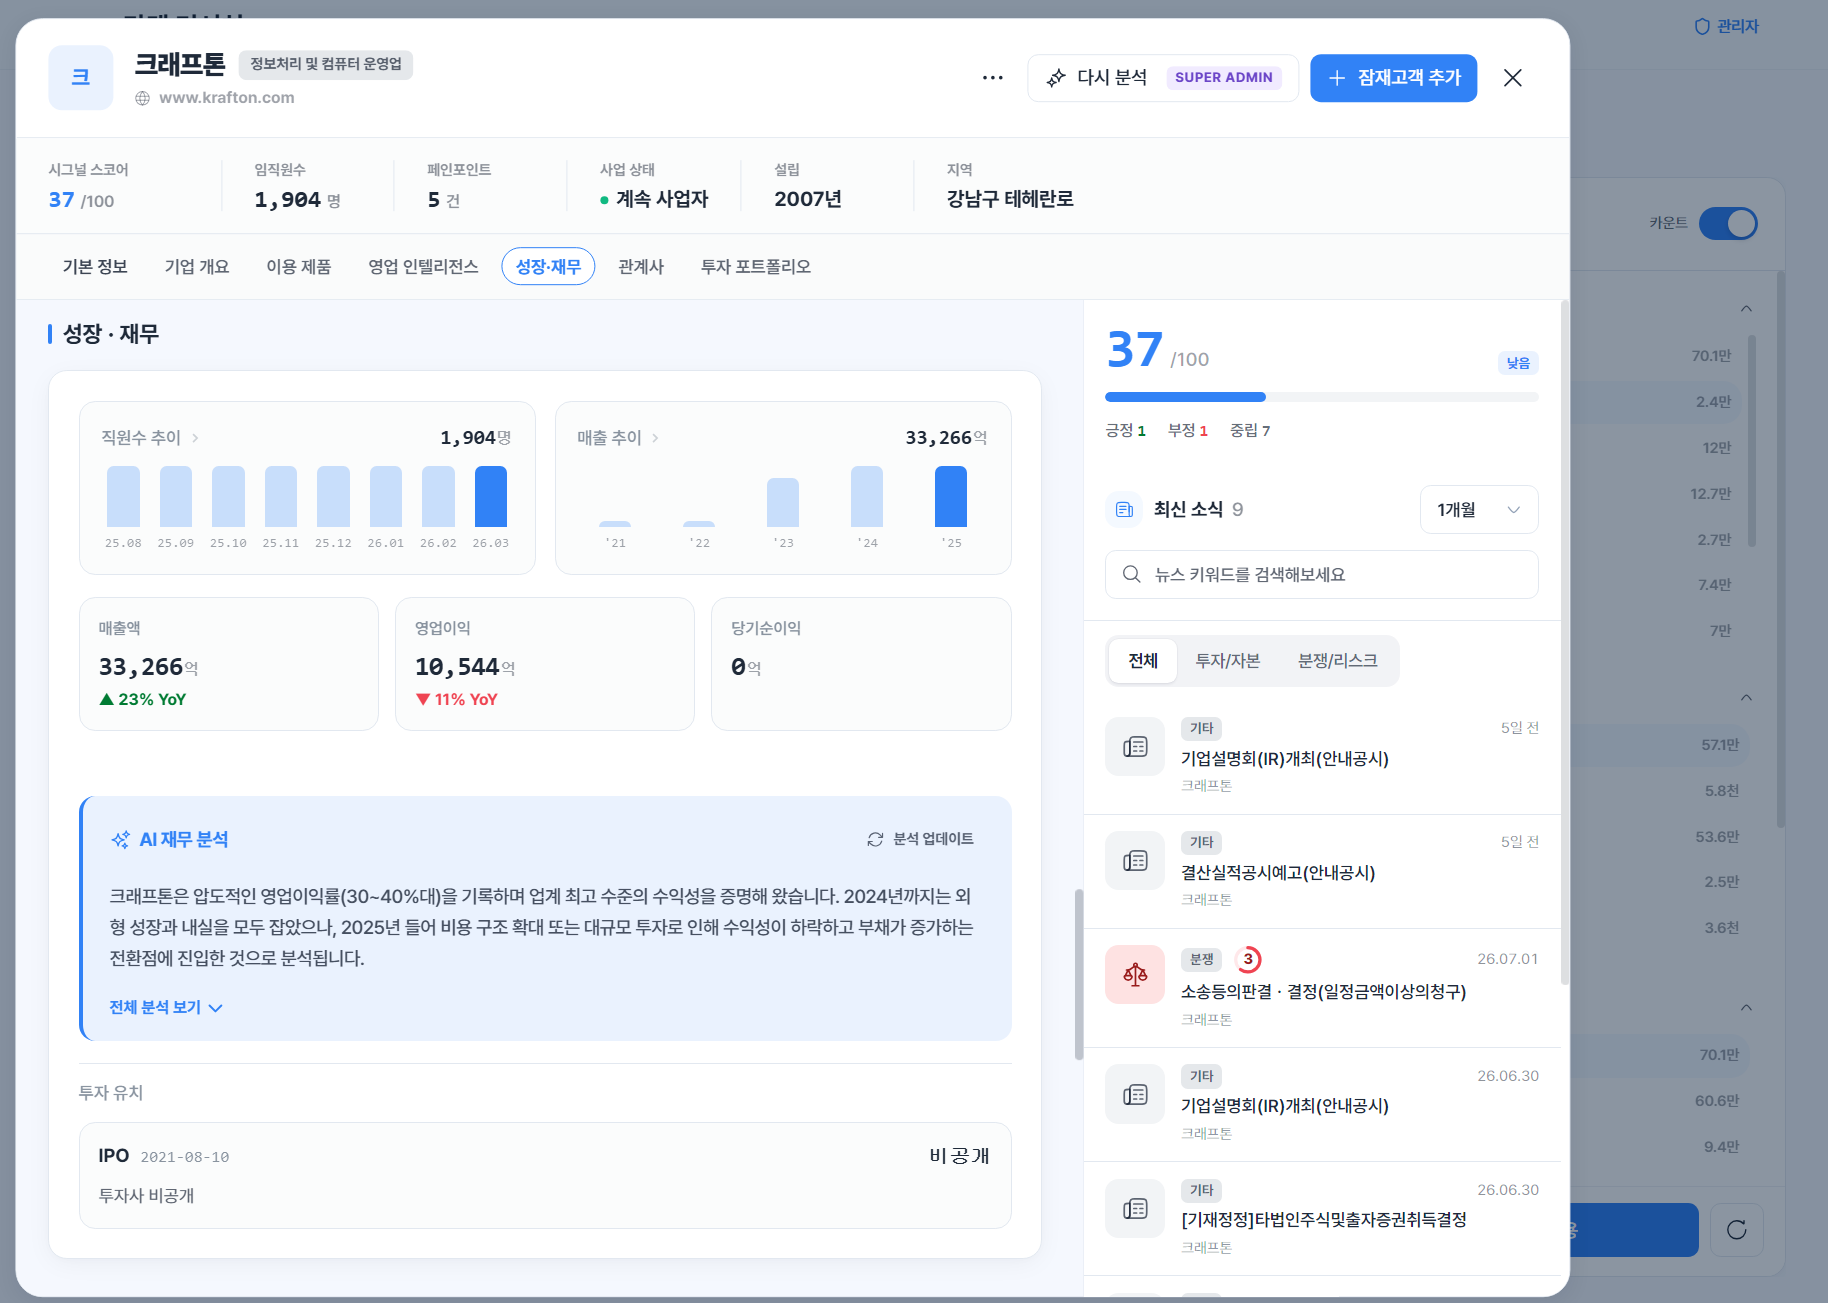Click news icon of 5일 전 기업설명회(IR)개최 item
Viewport: 1828px width, 1303px height.
(x=1135, y=747)
